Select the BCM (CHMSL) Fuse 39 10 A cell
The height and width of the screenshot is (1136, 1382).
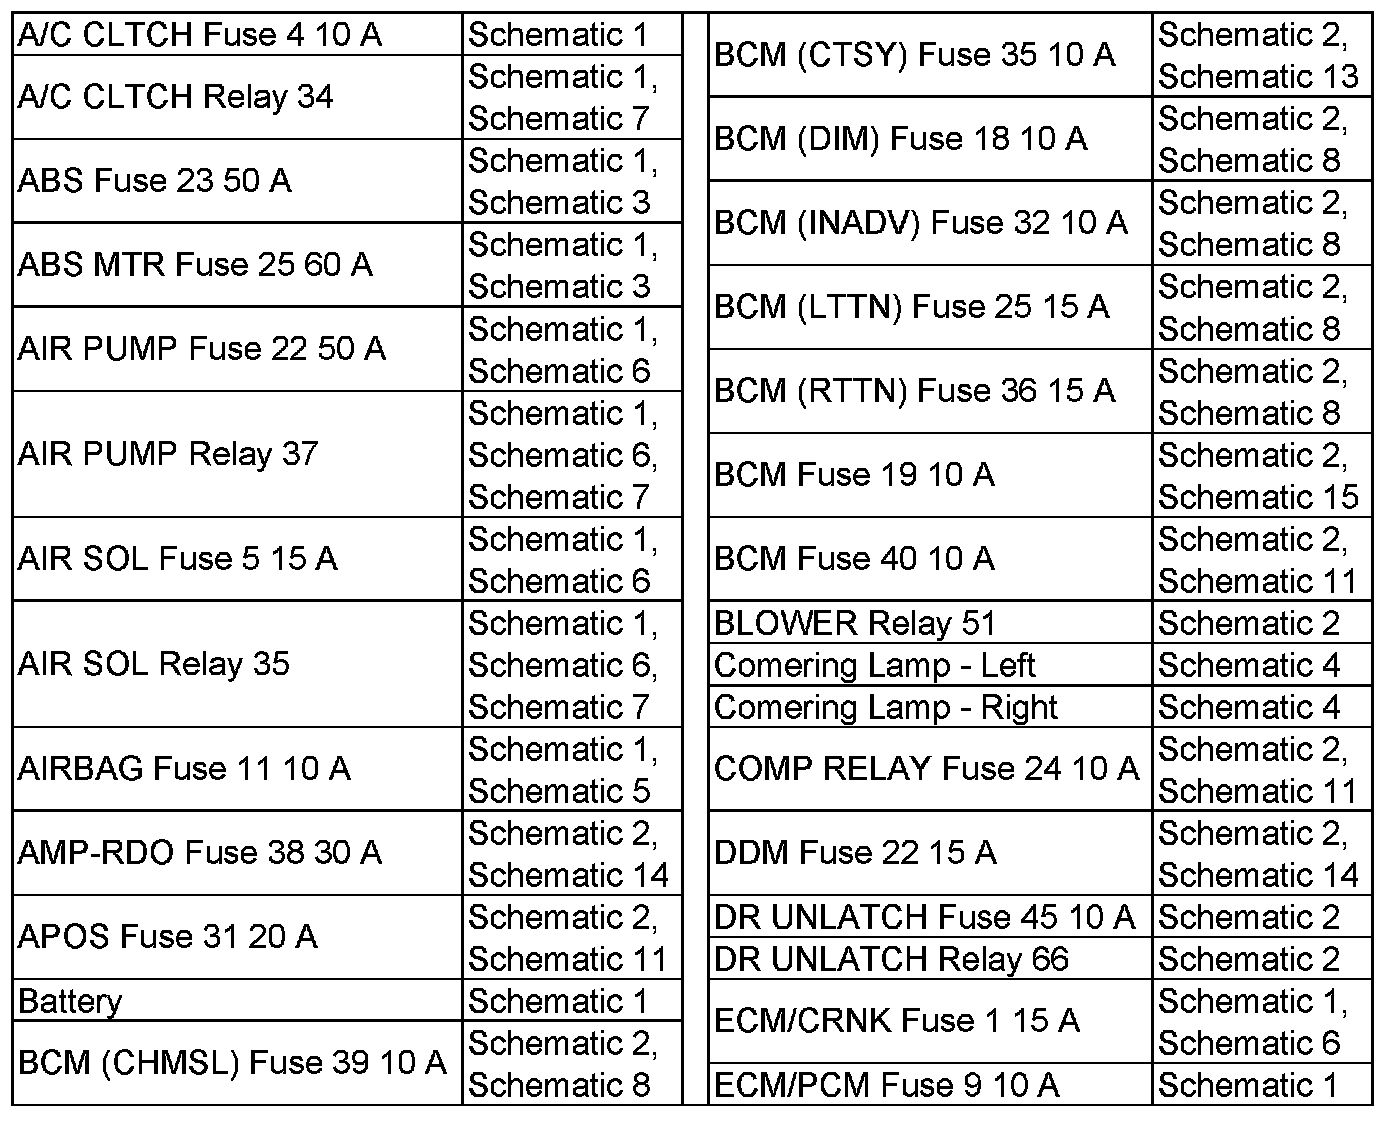point(232,1063)
